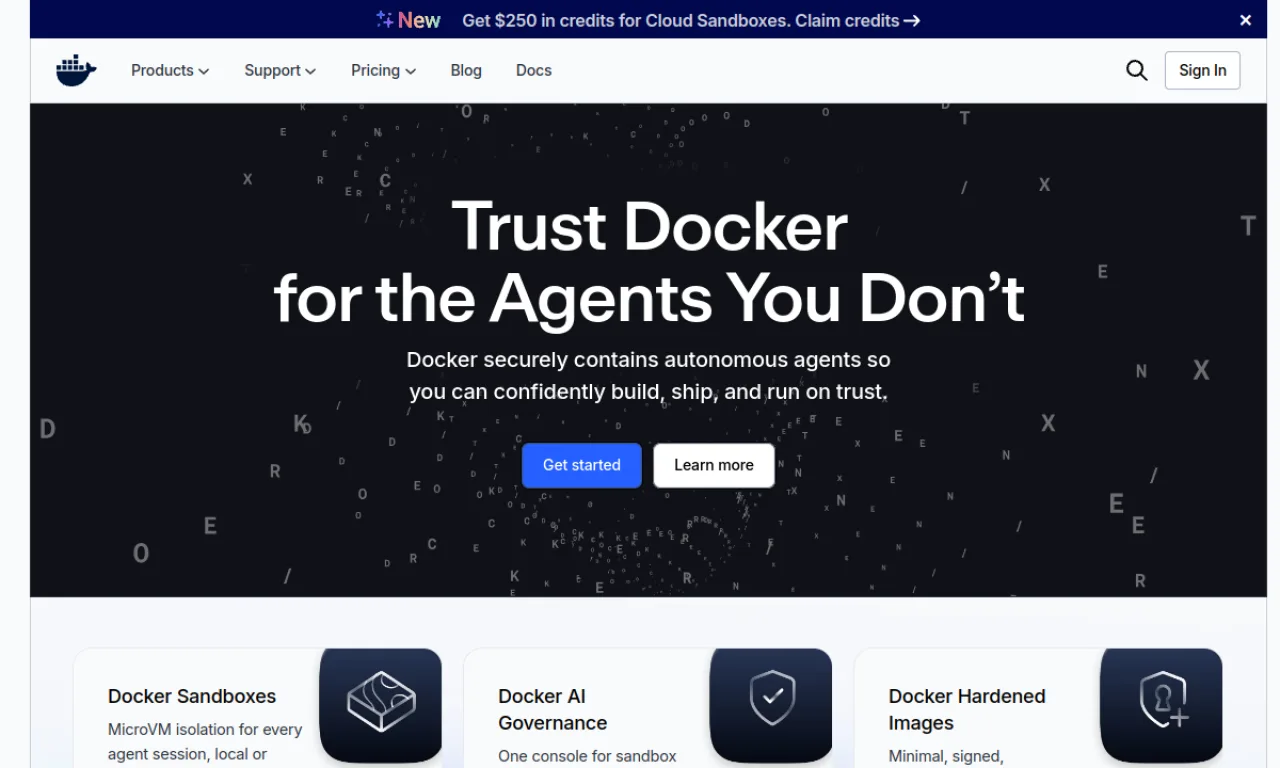Go to the Blog page
The width and height of the screenshot is (1280, 768).
coord(466,70)
